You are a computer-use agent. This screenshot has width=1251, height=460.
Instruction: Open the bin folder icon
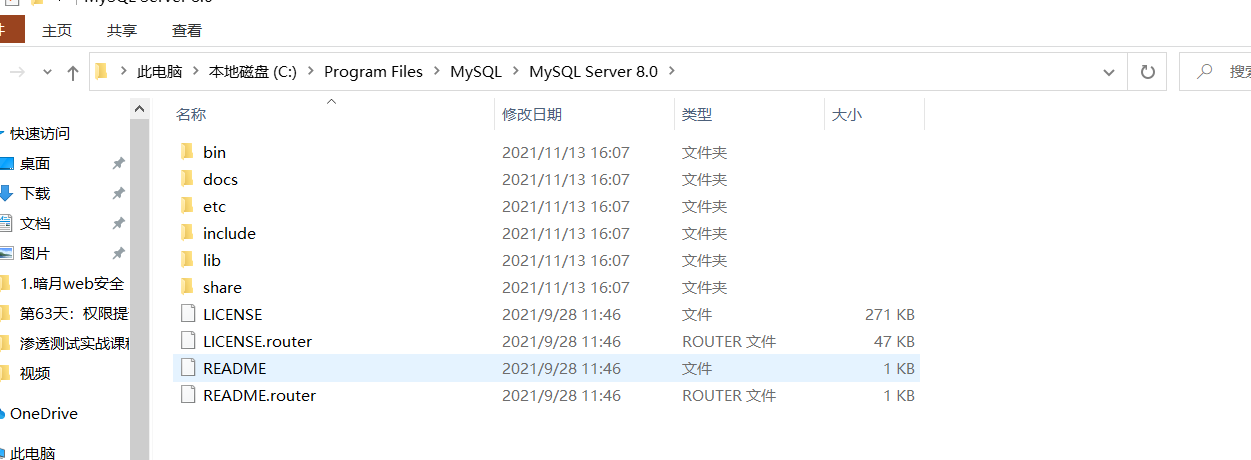point(187,152)
